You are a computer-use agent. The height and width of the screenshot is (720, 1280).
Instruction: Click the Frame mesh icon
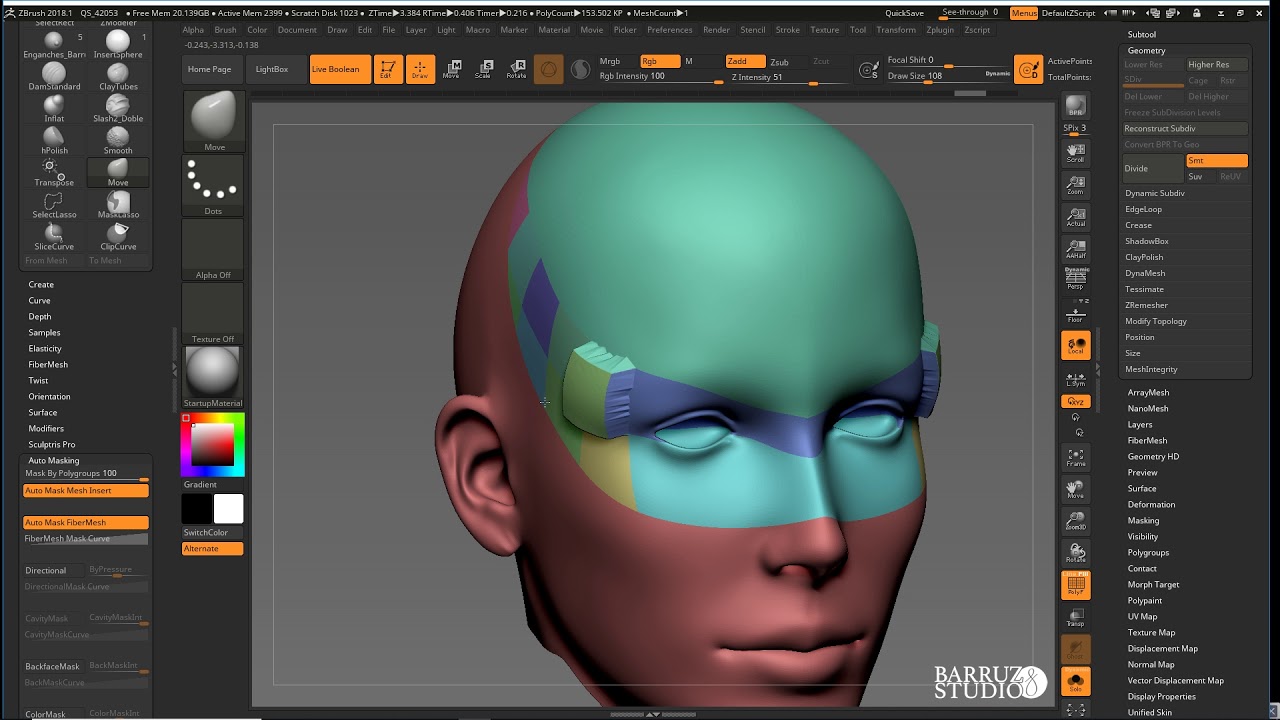coord(1075,458)
